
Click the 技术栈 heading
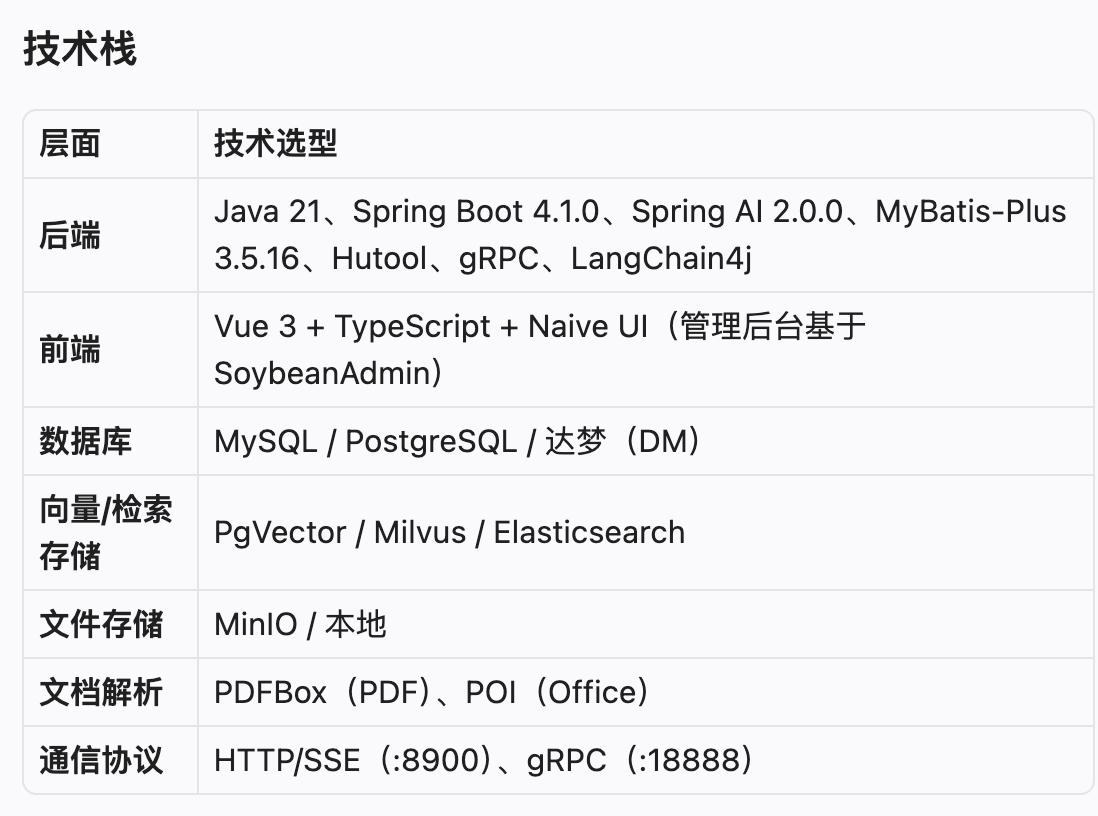coord(80,49)
